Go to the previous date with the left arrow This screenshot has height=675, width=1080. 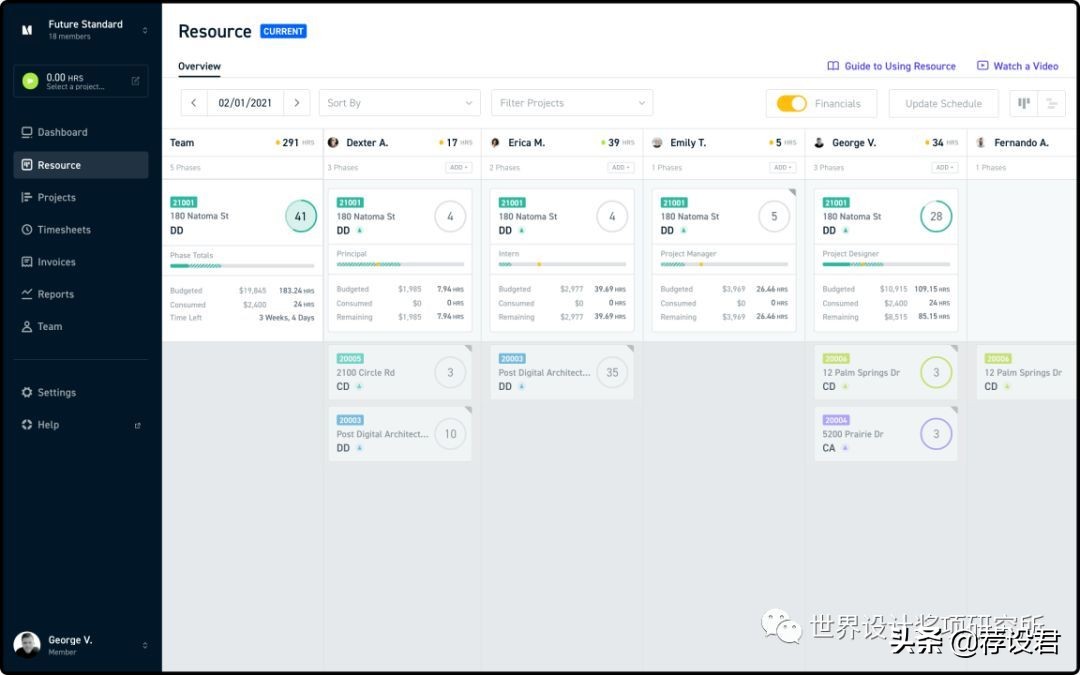click(194, 103)
